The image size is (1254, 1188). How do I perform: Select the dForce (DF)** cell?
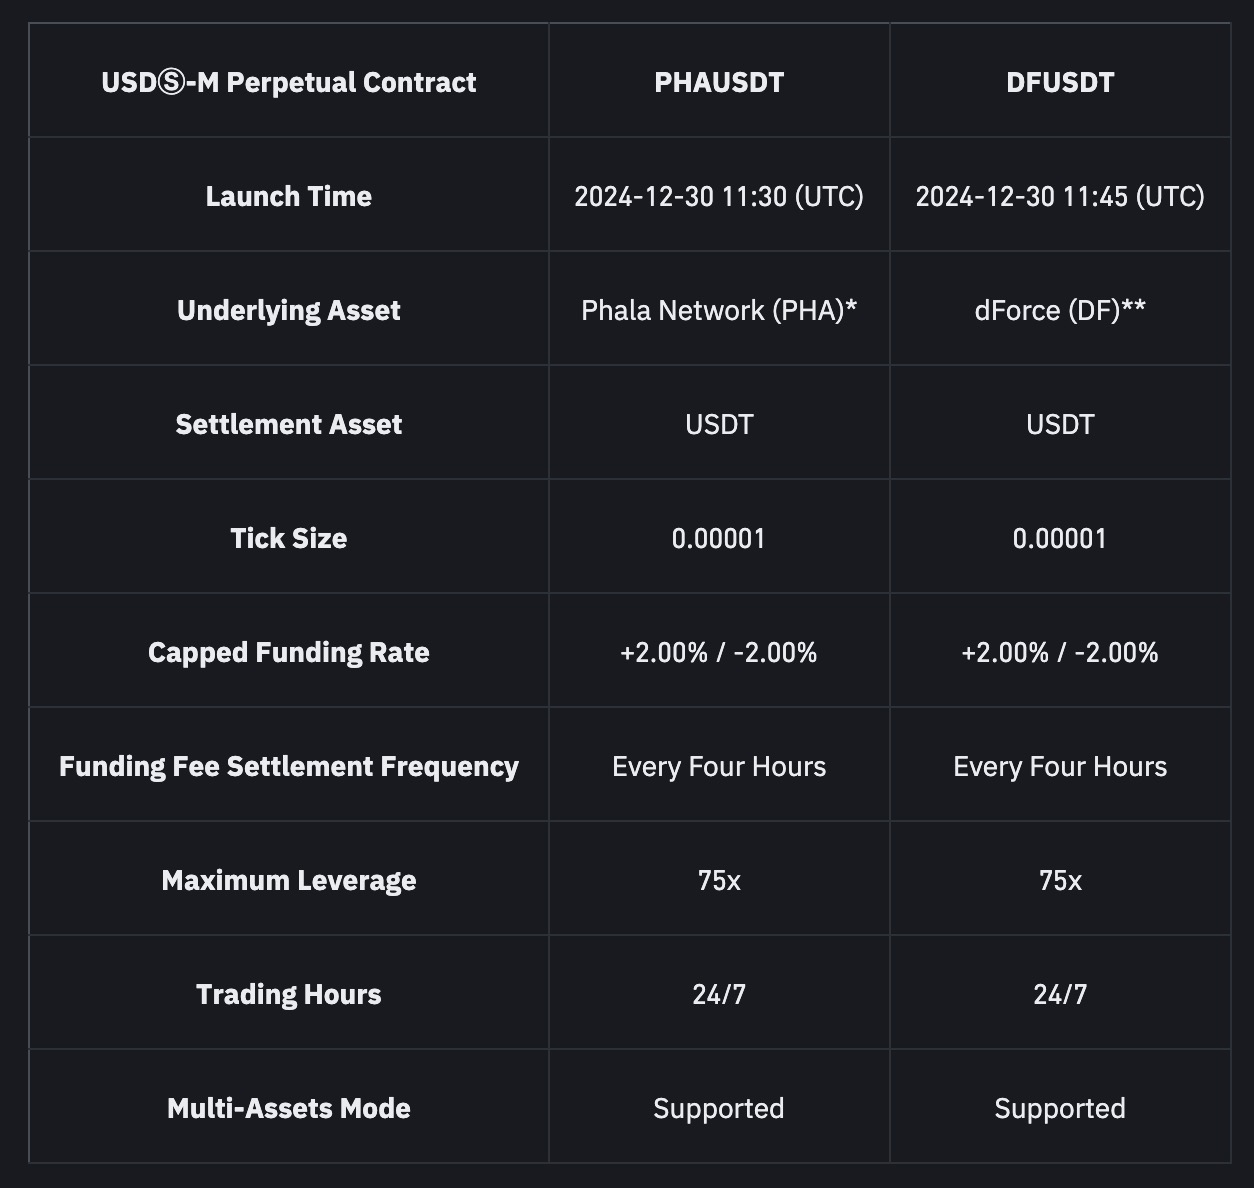(x=1060, y=310)
